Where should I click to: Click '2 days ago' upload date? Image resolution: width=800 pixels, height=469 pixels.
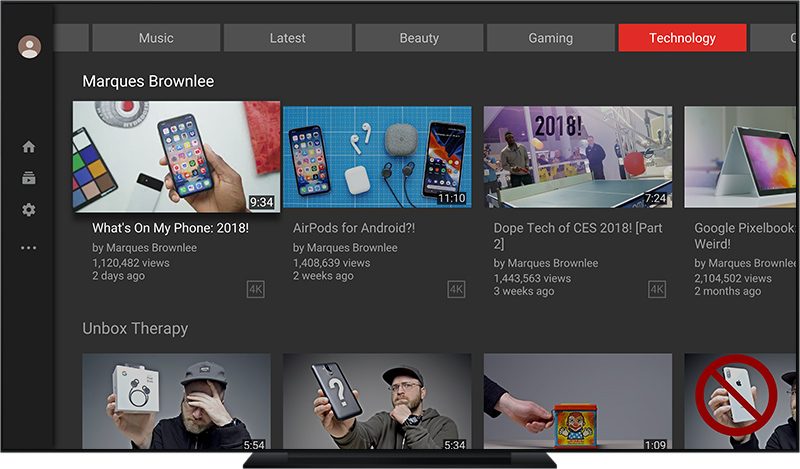pos(118,276)
